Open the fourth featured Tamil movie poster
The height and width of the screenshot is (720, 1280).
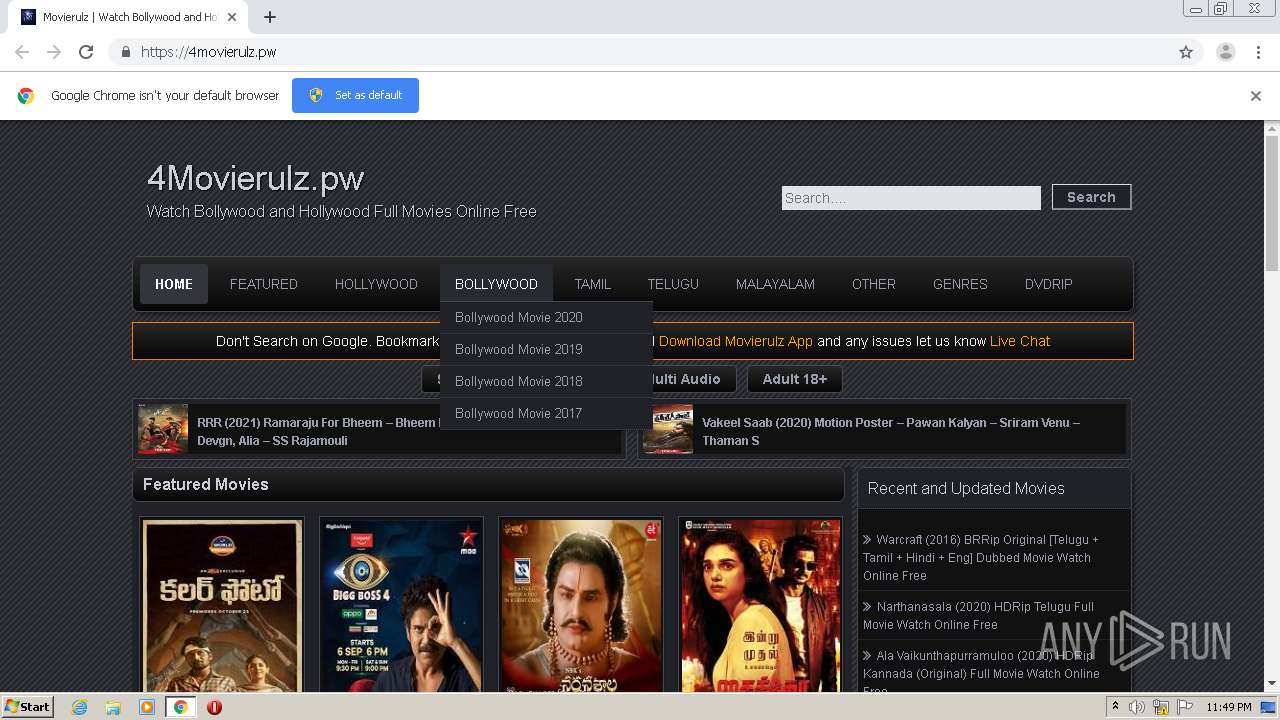coord(760,605)
